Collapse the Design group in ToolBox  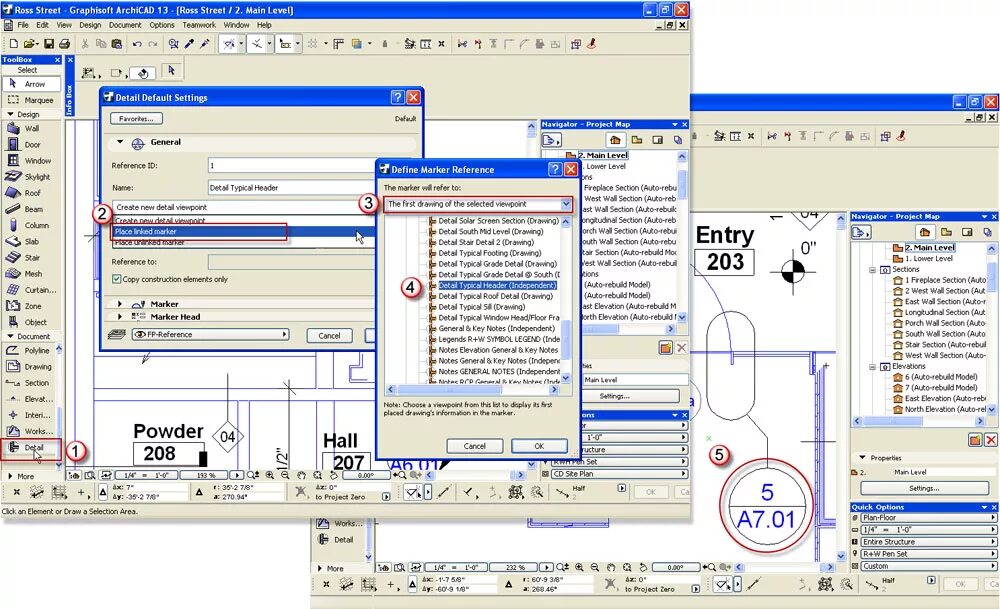coord(10,114)
